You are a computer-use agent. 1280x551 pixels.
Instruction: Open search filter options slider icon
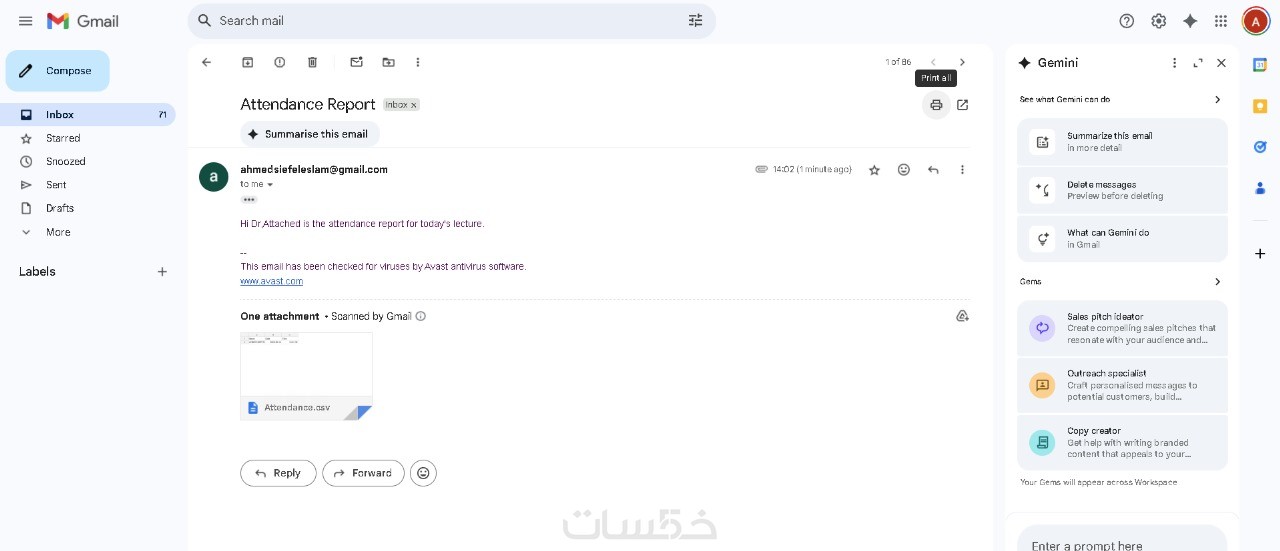pos(696,20)
